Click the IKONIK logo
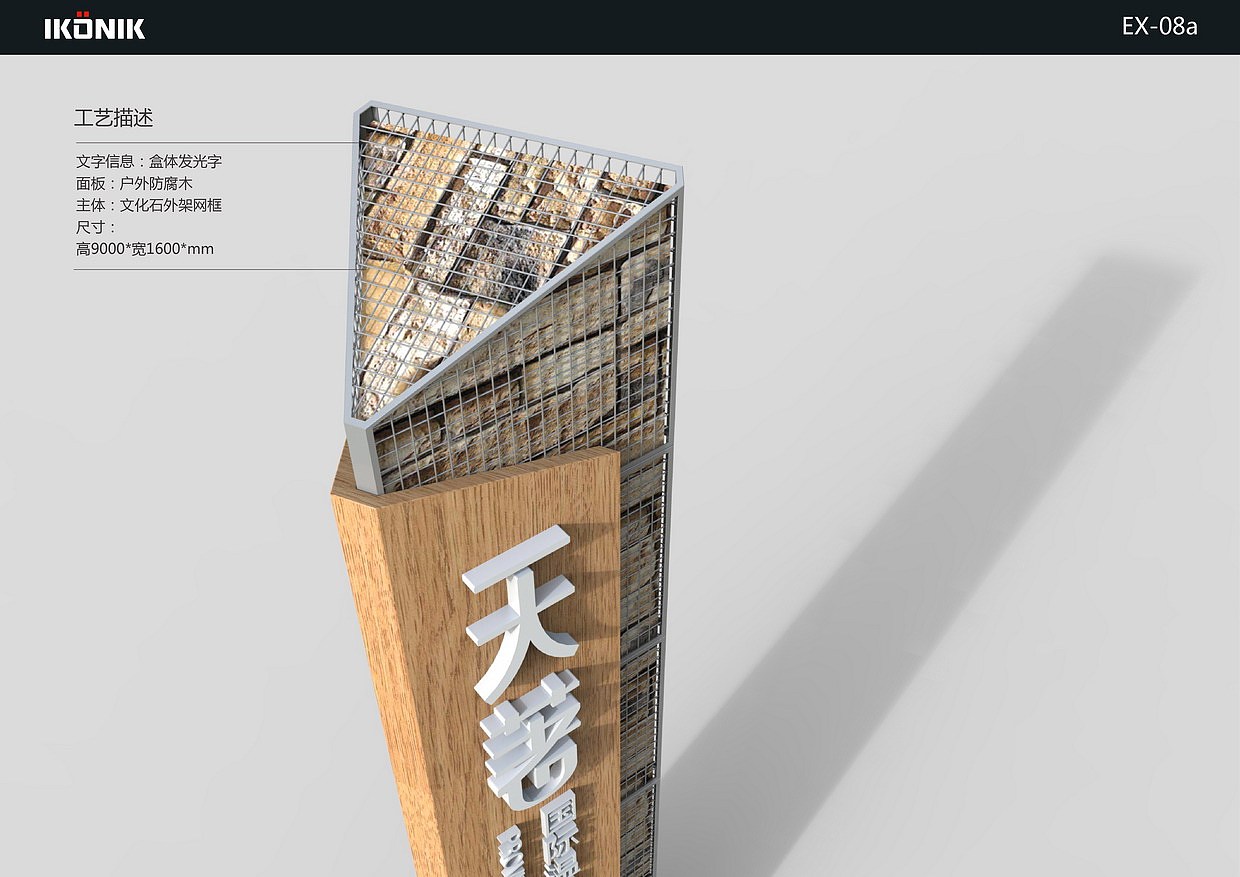1240x877 pixels. [x=95, y=27]
